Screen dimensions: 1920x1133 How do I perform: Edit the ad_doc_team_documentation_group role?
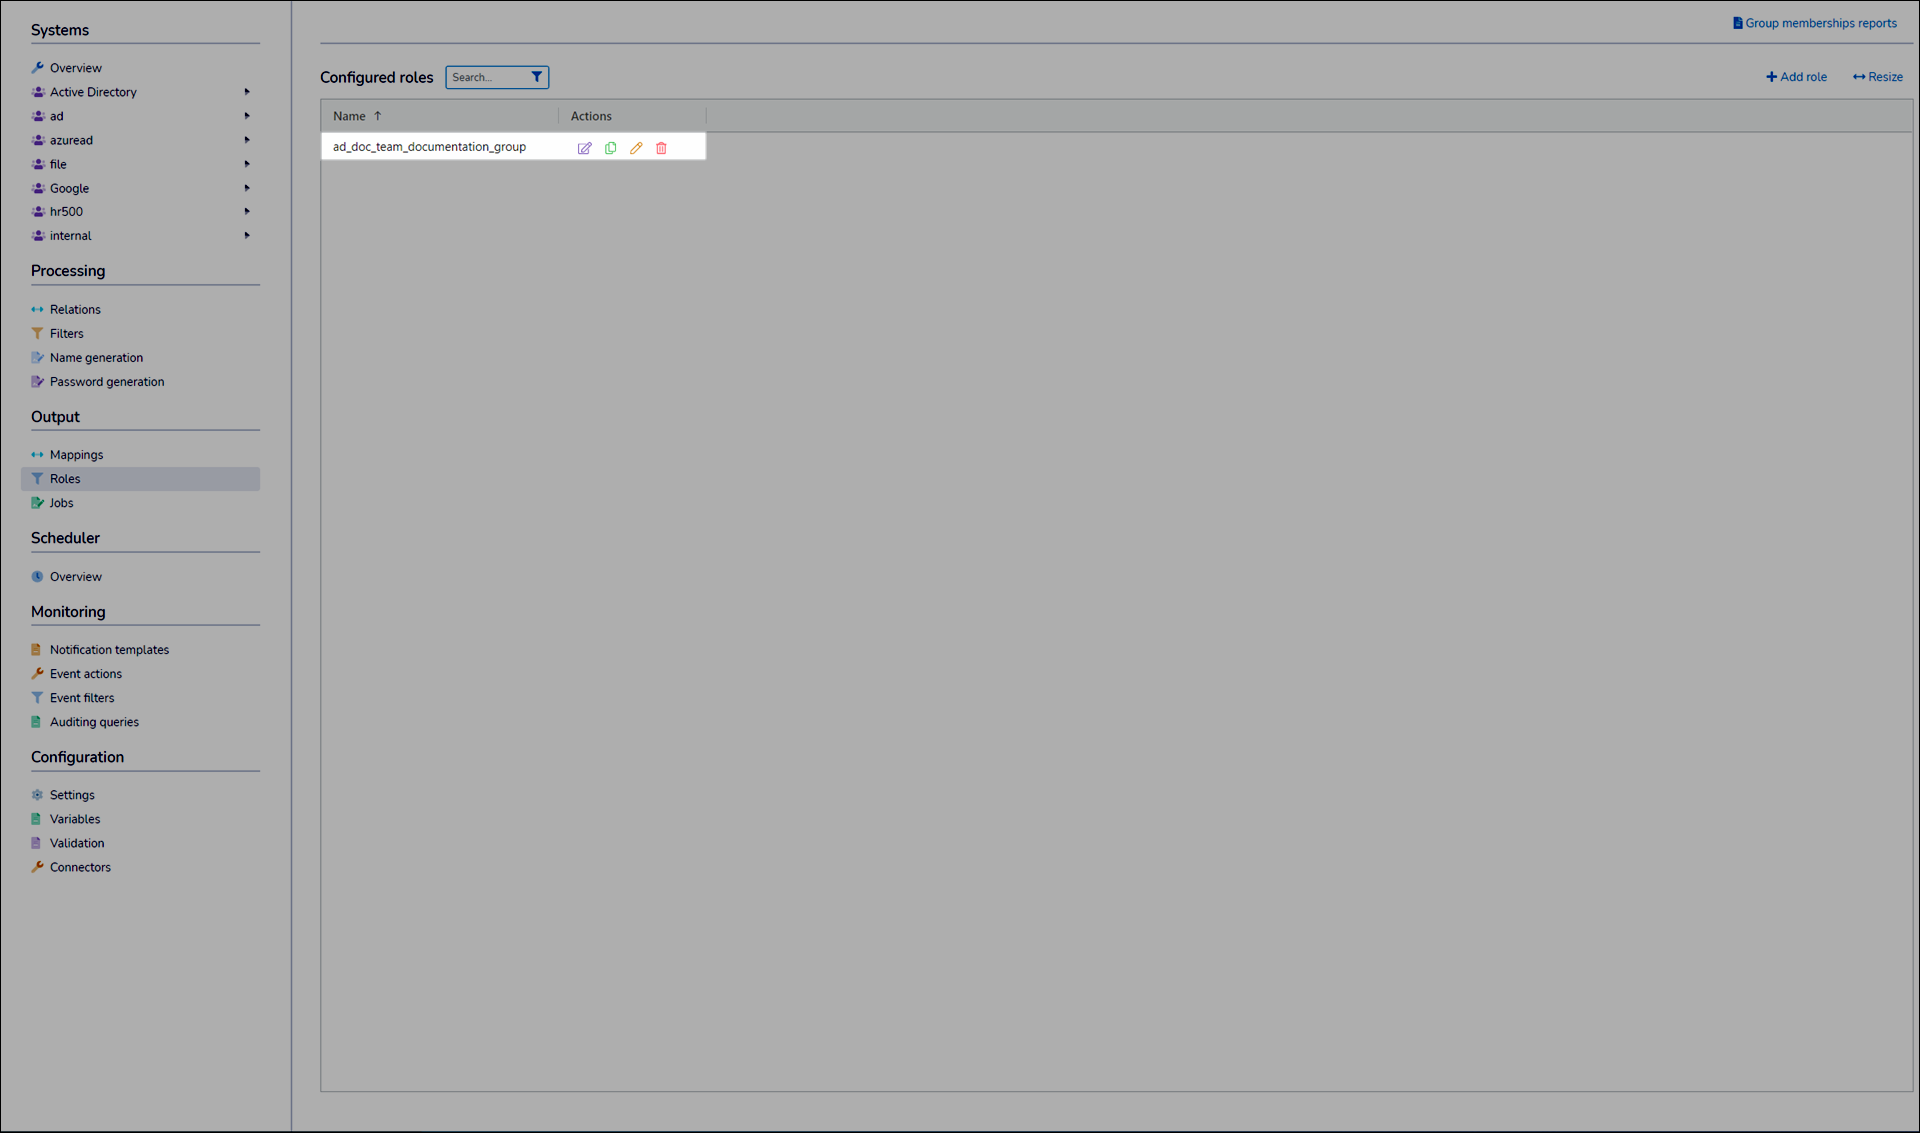pos(585,147)
